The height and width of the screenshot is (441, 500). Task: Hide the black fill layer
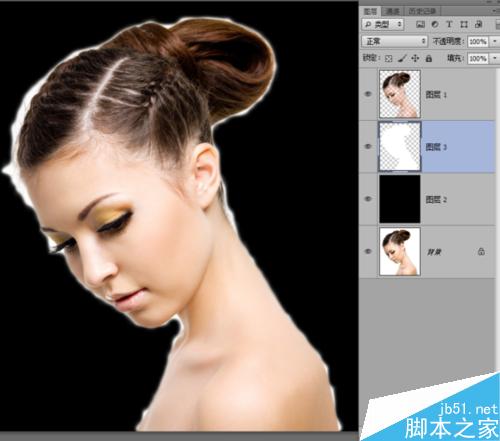[368, 199]
